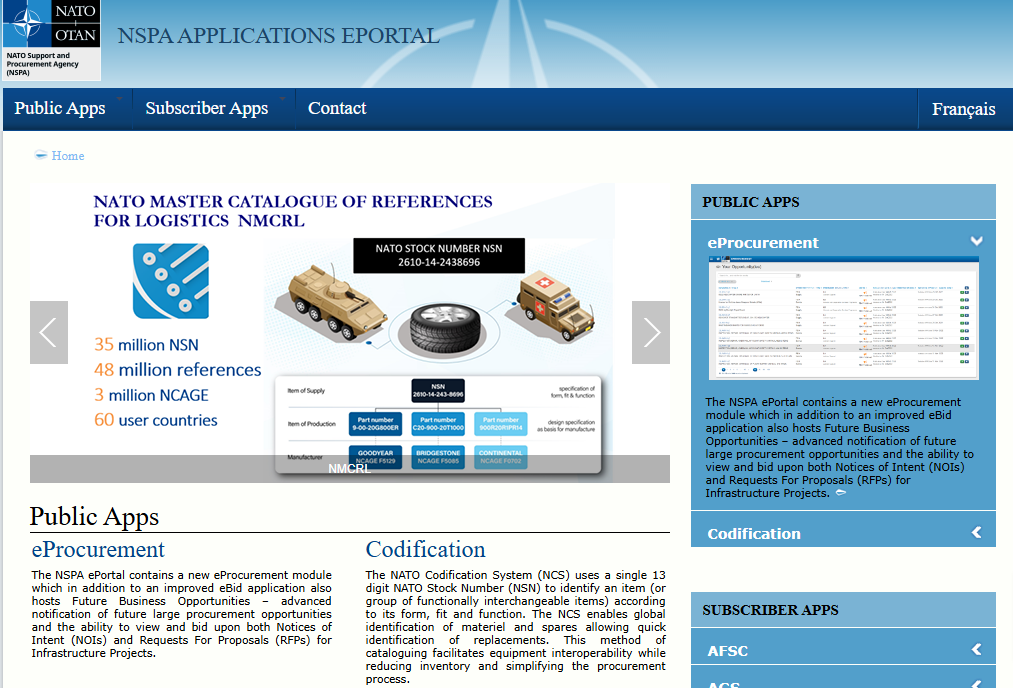Expand the AFSC subscriber section
This screenshot has height=688, width=1013.
(x=976, y=649)
